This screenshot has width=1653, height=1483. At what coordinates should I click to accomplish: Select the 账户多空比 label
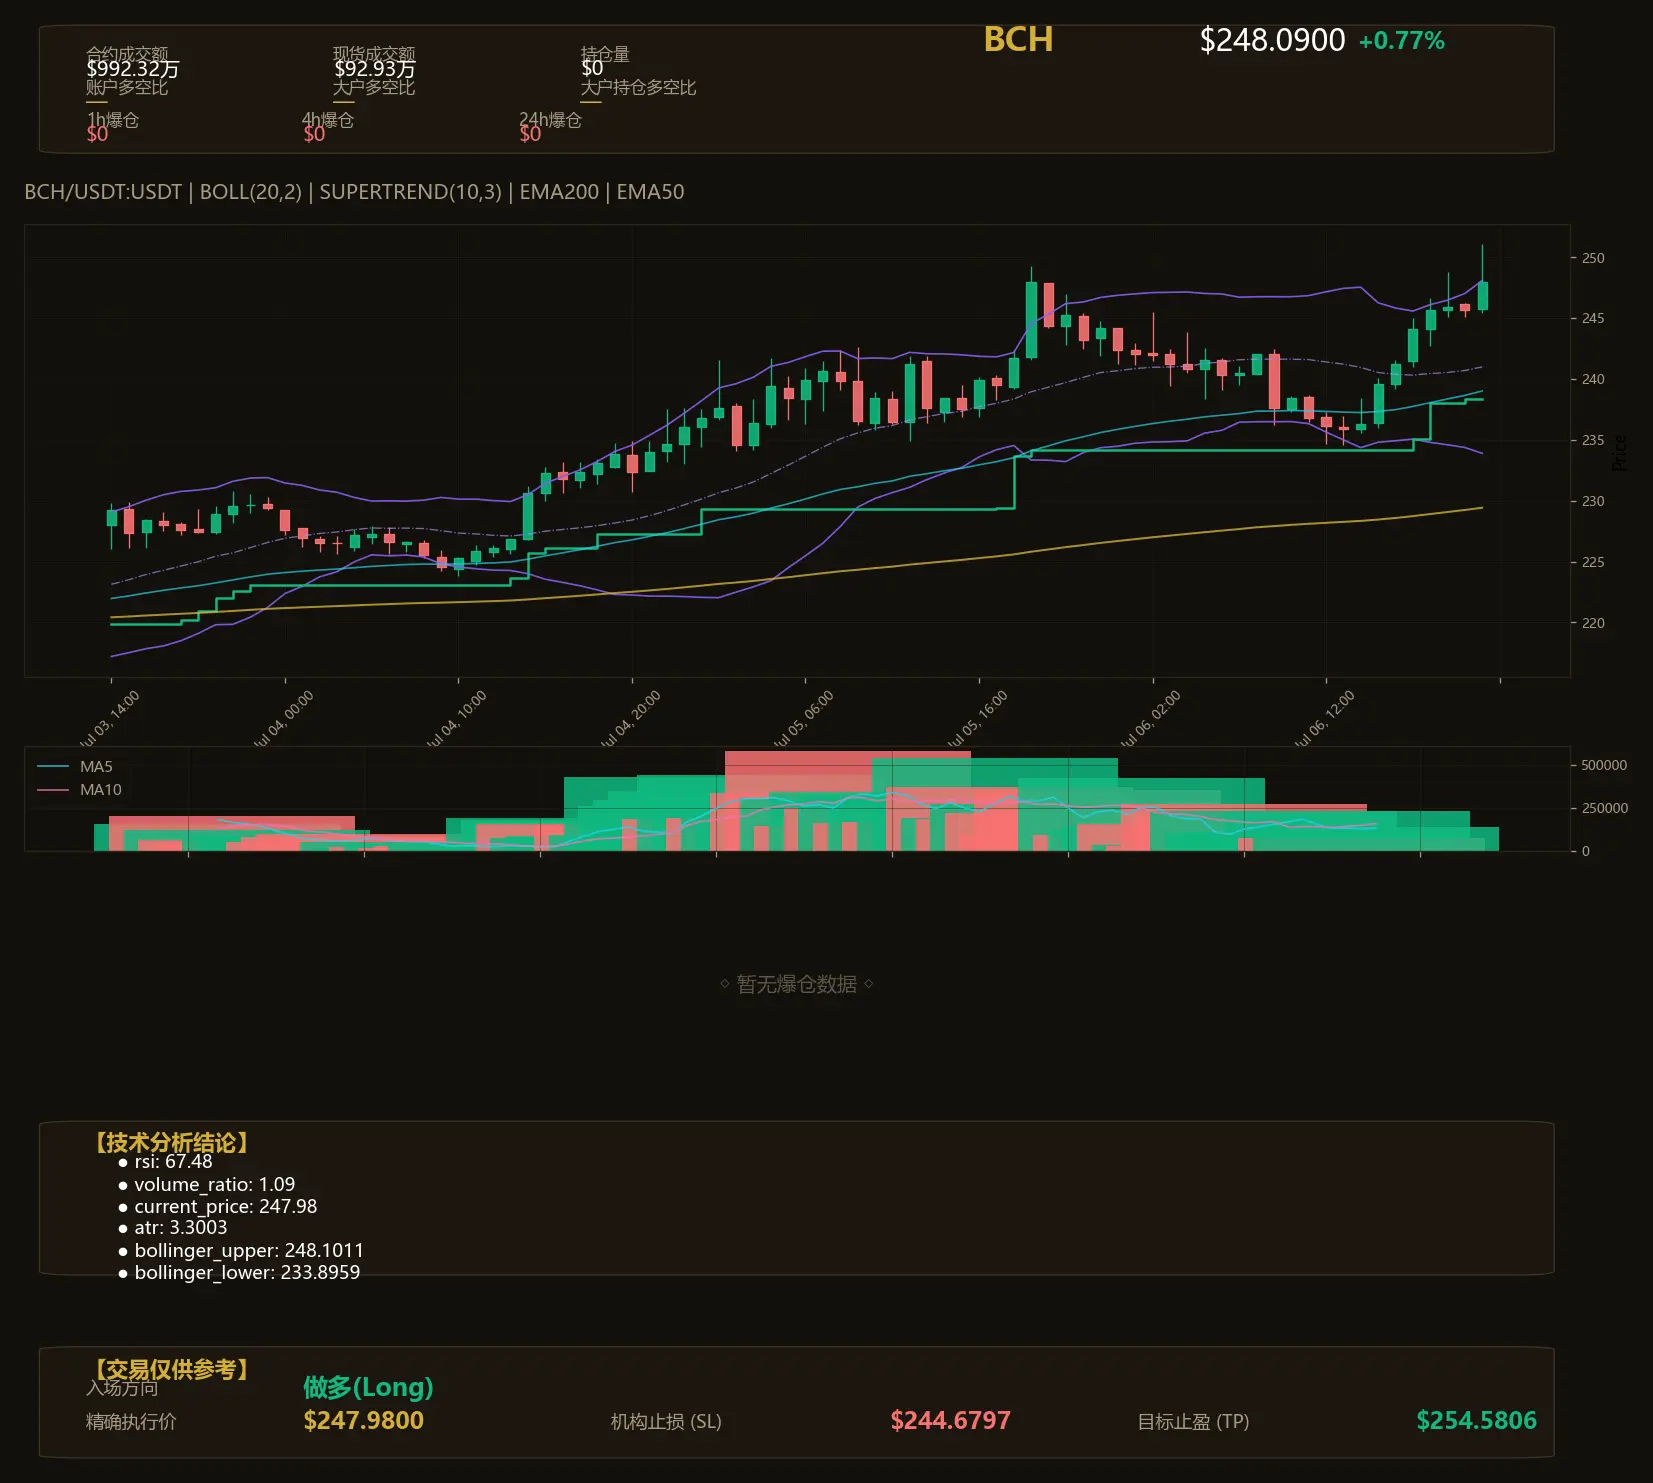(127, 87)
